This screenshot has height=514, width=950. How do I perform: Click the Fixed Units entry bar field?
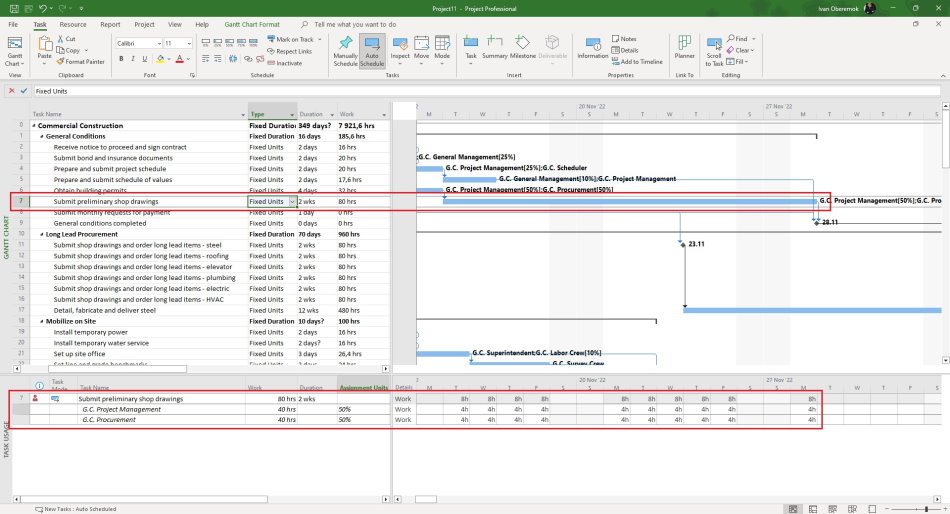(487, 91)
